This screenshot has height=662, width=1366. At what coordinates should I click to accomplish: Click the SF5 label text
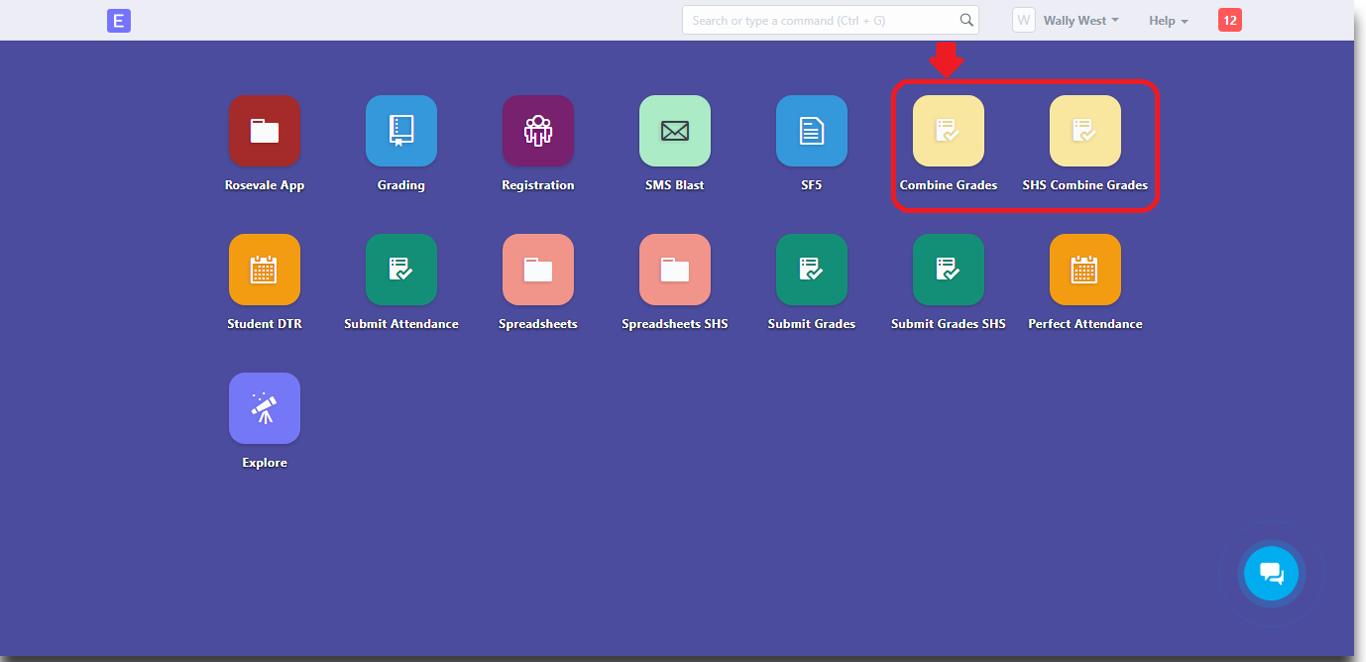pos(812,185)
